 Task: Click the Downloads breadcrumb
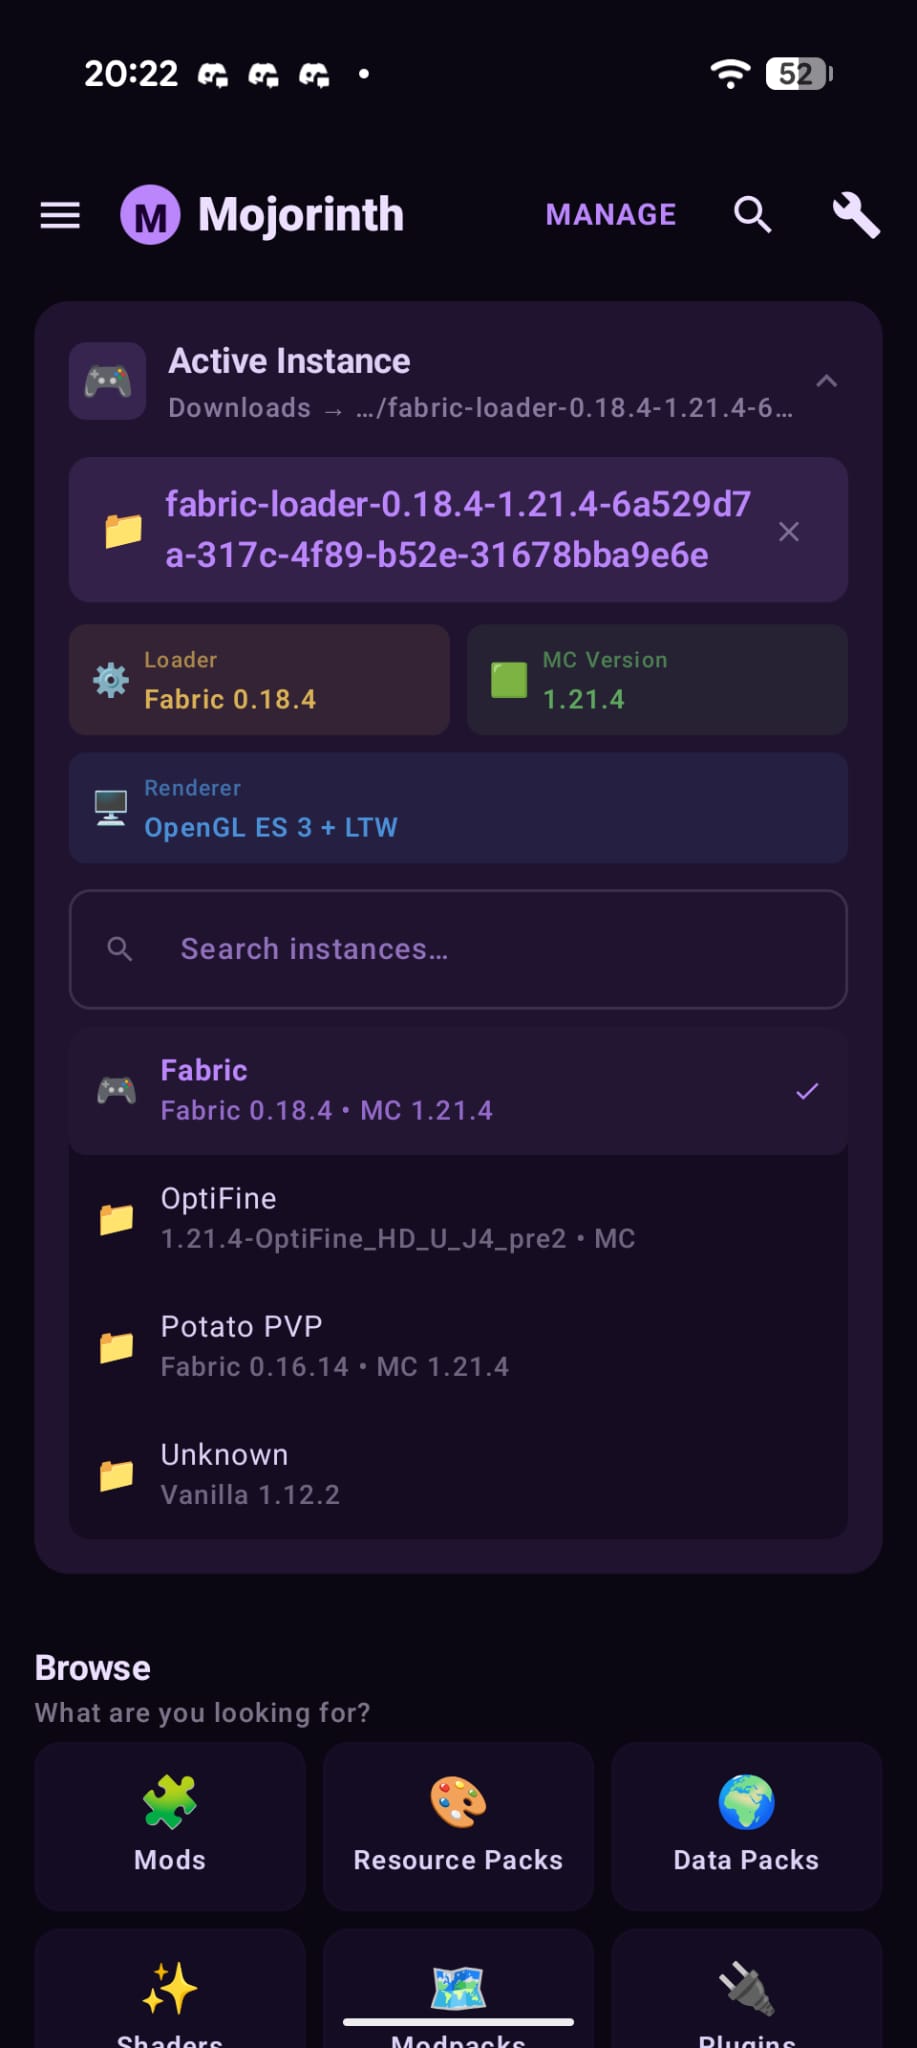(x=240, y=408)
